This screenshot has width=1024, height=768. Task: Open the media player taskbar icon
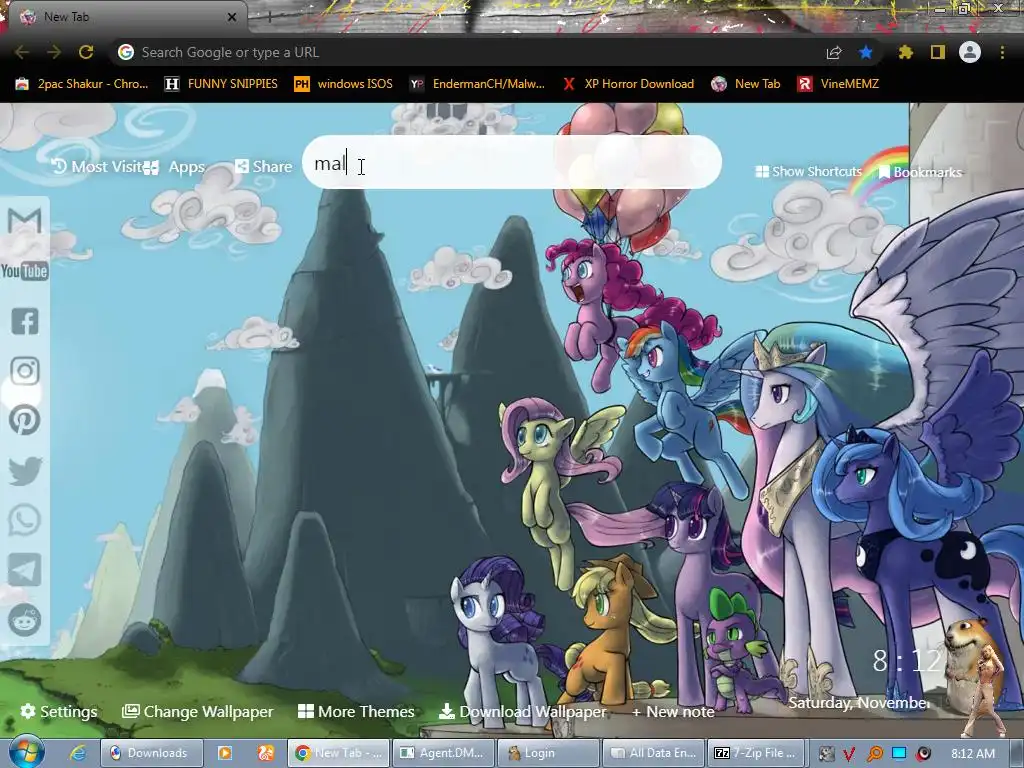[x=225, y=753]
